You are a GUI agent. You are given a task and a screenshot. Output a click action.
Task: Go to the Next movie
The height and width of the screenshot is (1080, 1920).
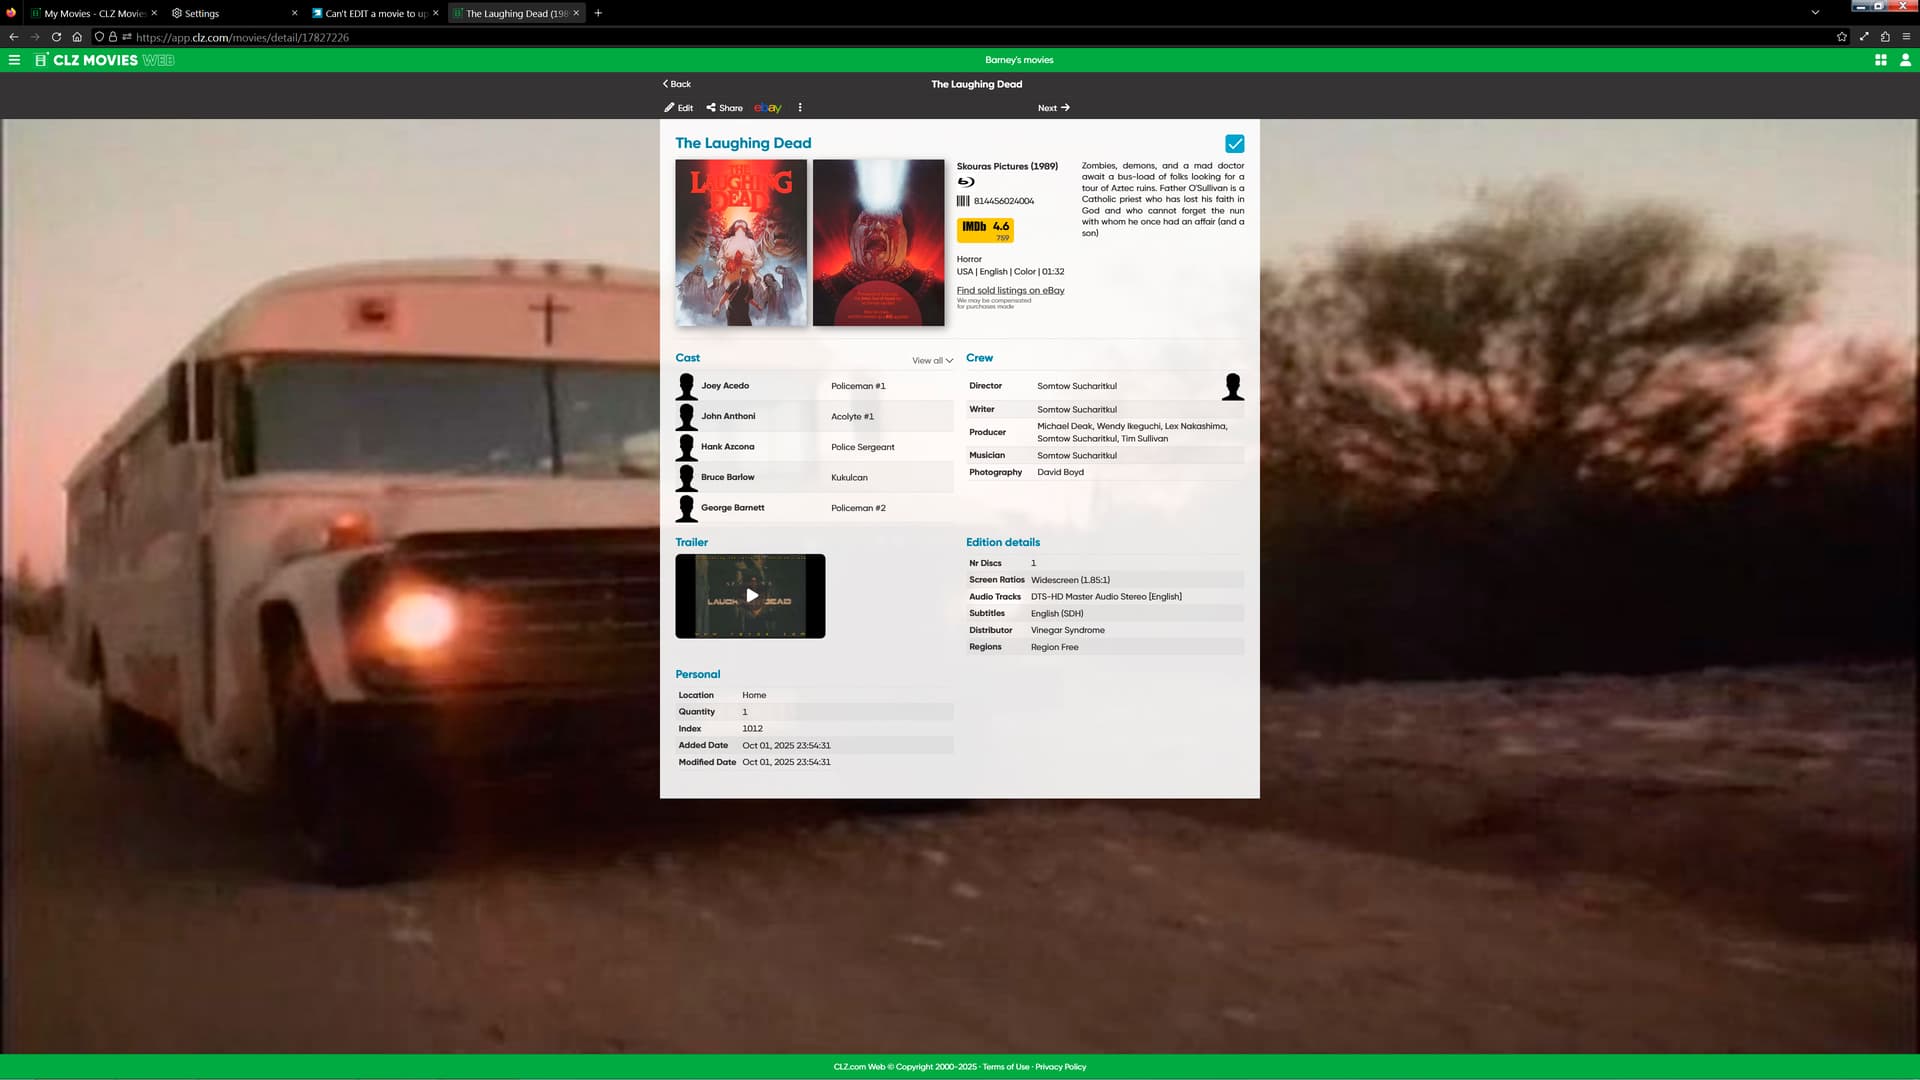click(1053, 108)
